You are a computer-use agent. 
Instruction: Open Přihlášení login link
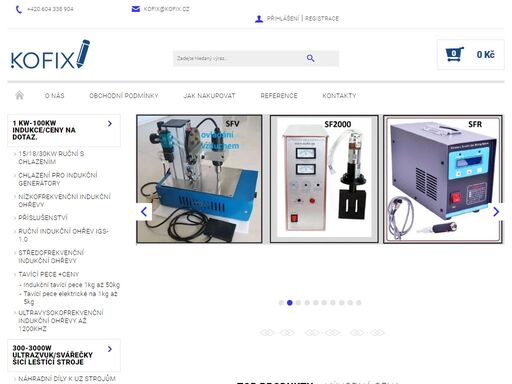tap(283, 19)
